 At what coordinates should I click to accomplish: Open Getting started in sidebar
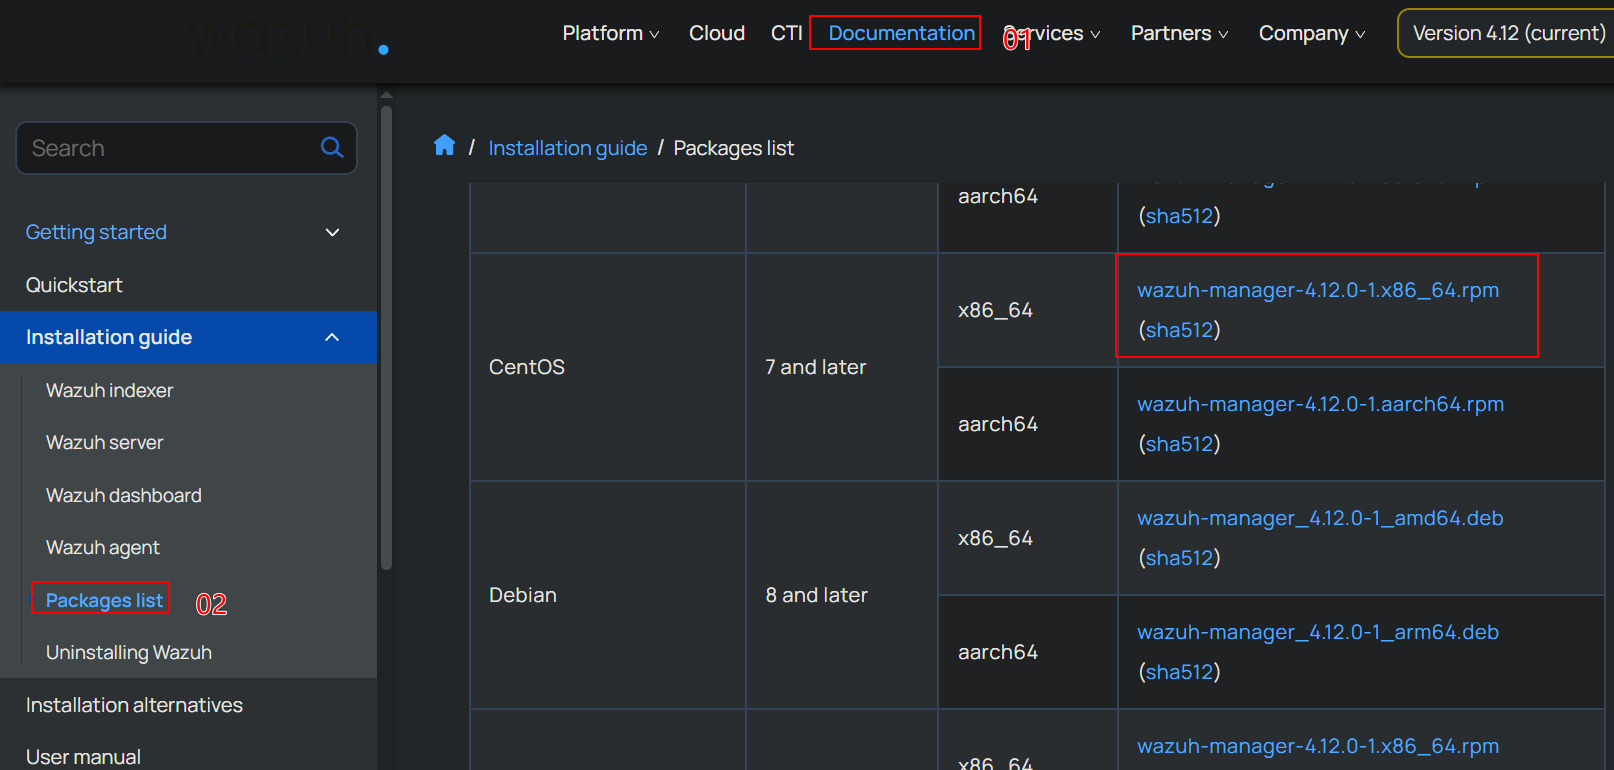[96, 232]
